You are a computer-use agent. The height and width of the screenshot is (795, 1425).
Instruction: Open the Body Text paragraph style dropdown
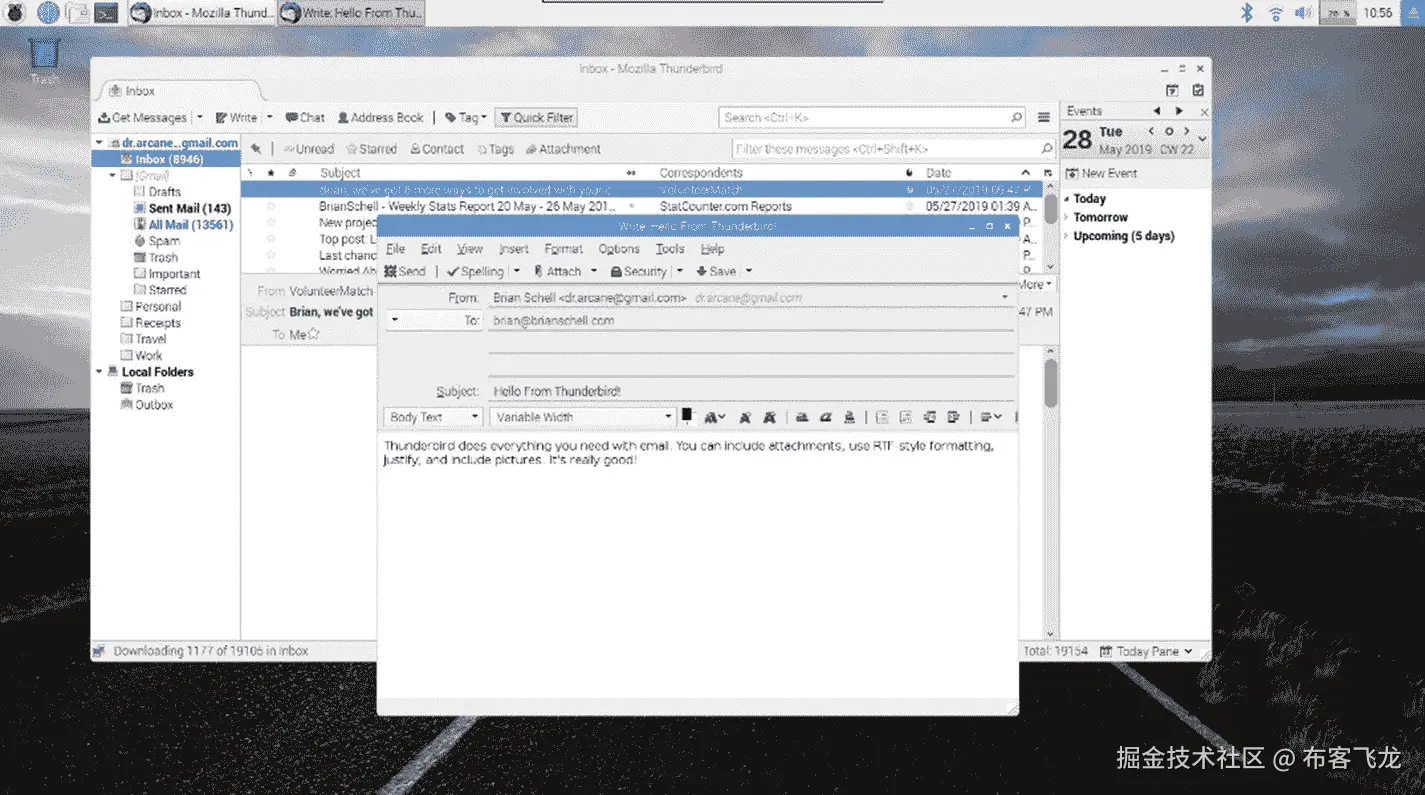[x=433, y=417]
